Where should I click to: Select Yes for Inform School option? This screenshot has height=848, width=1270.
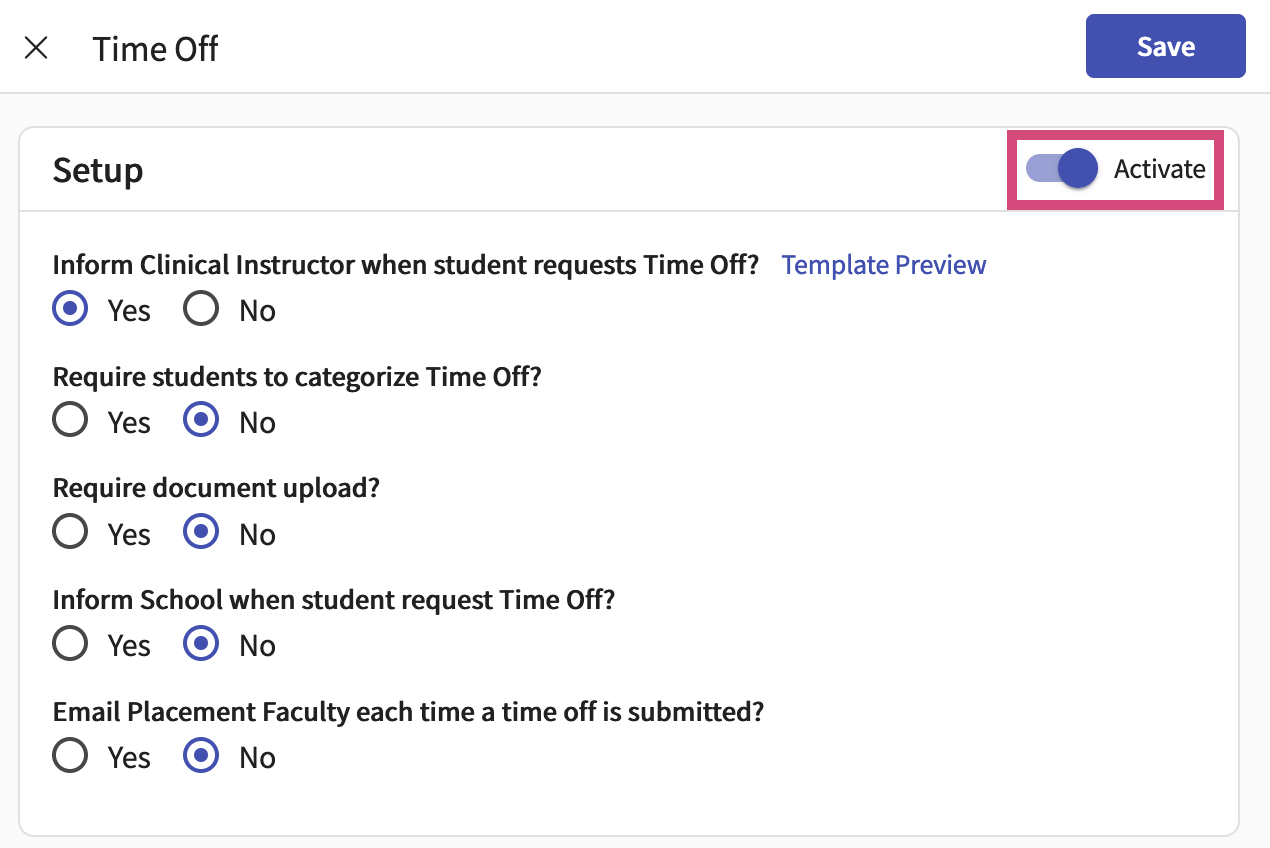tap(70, 645)
